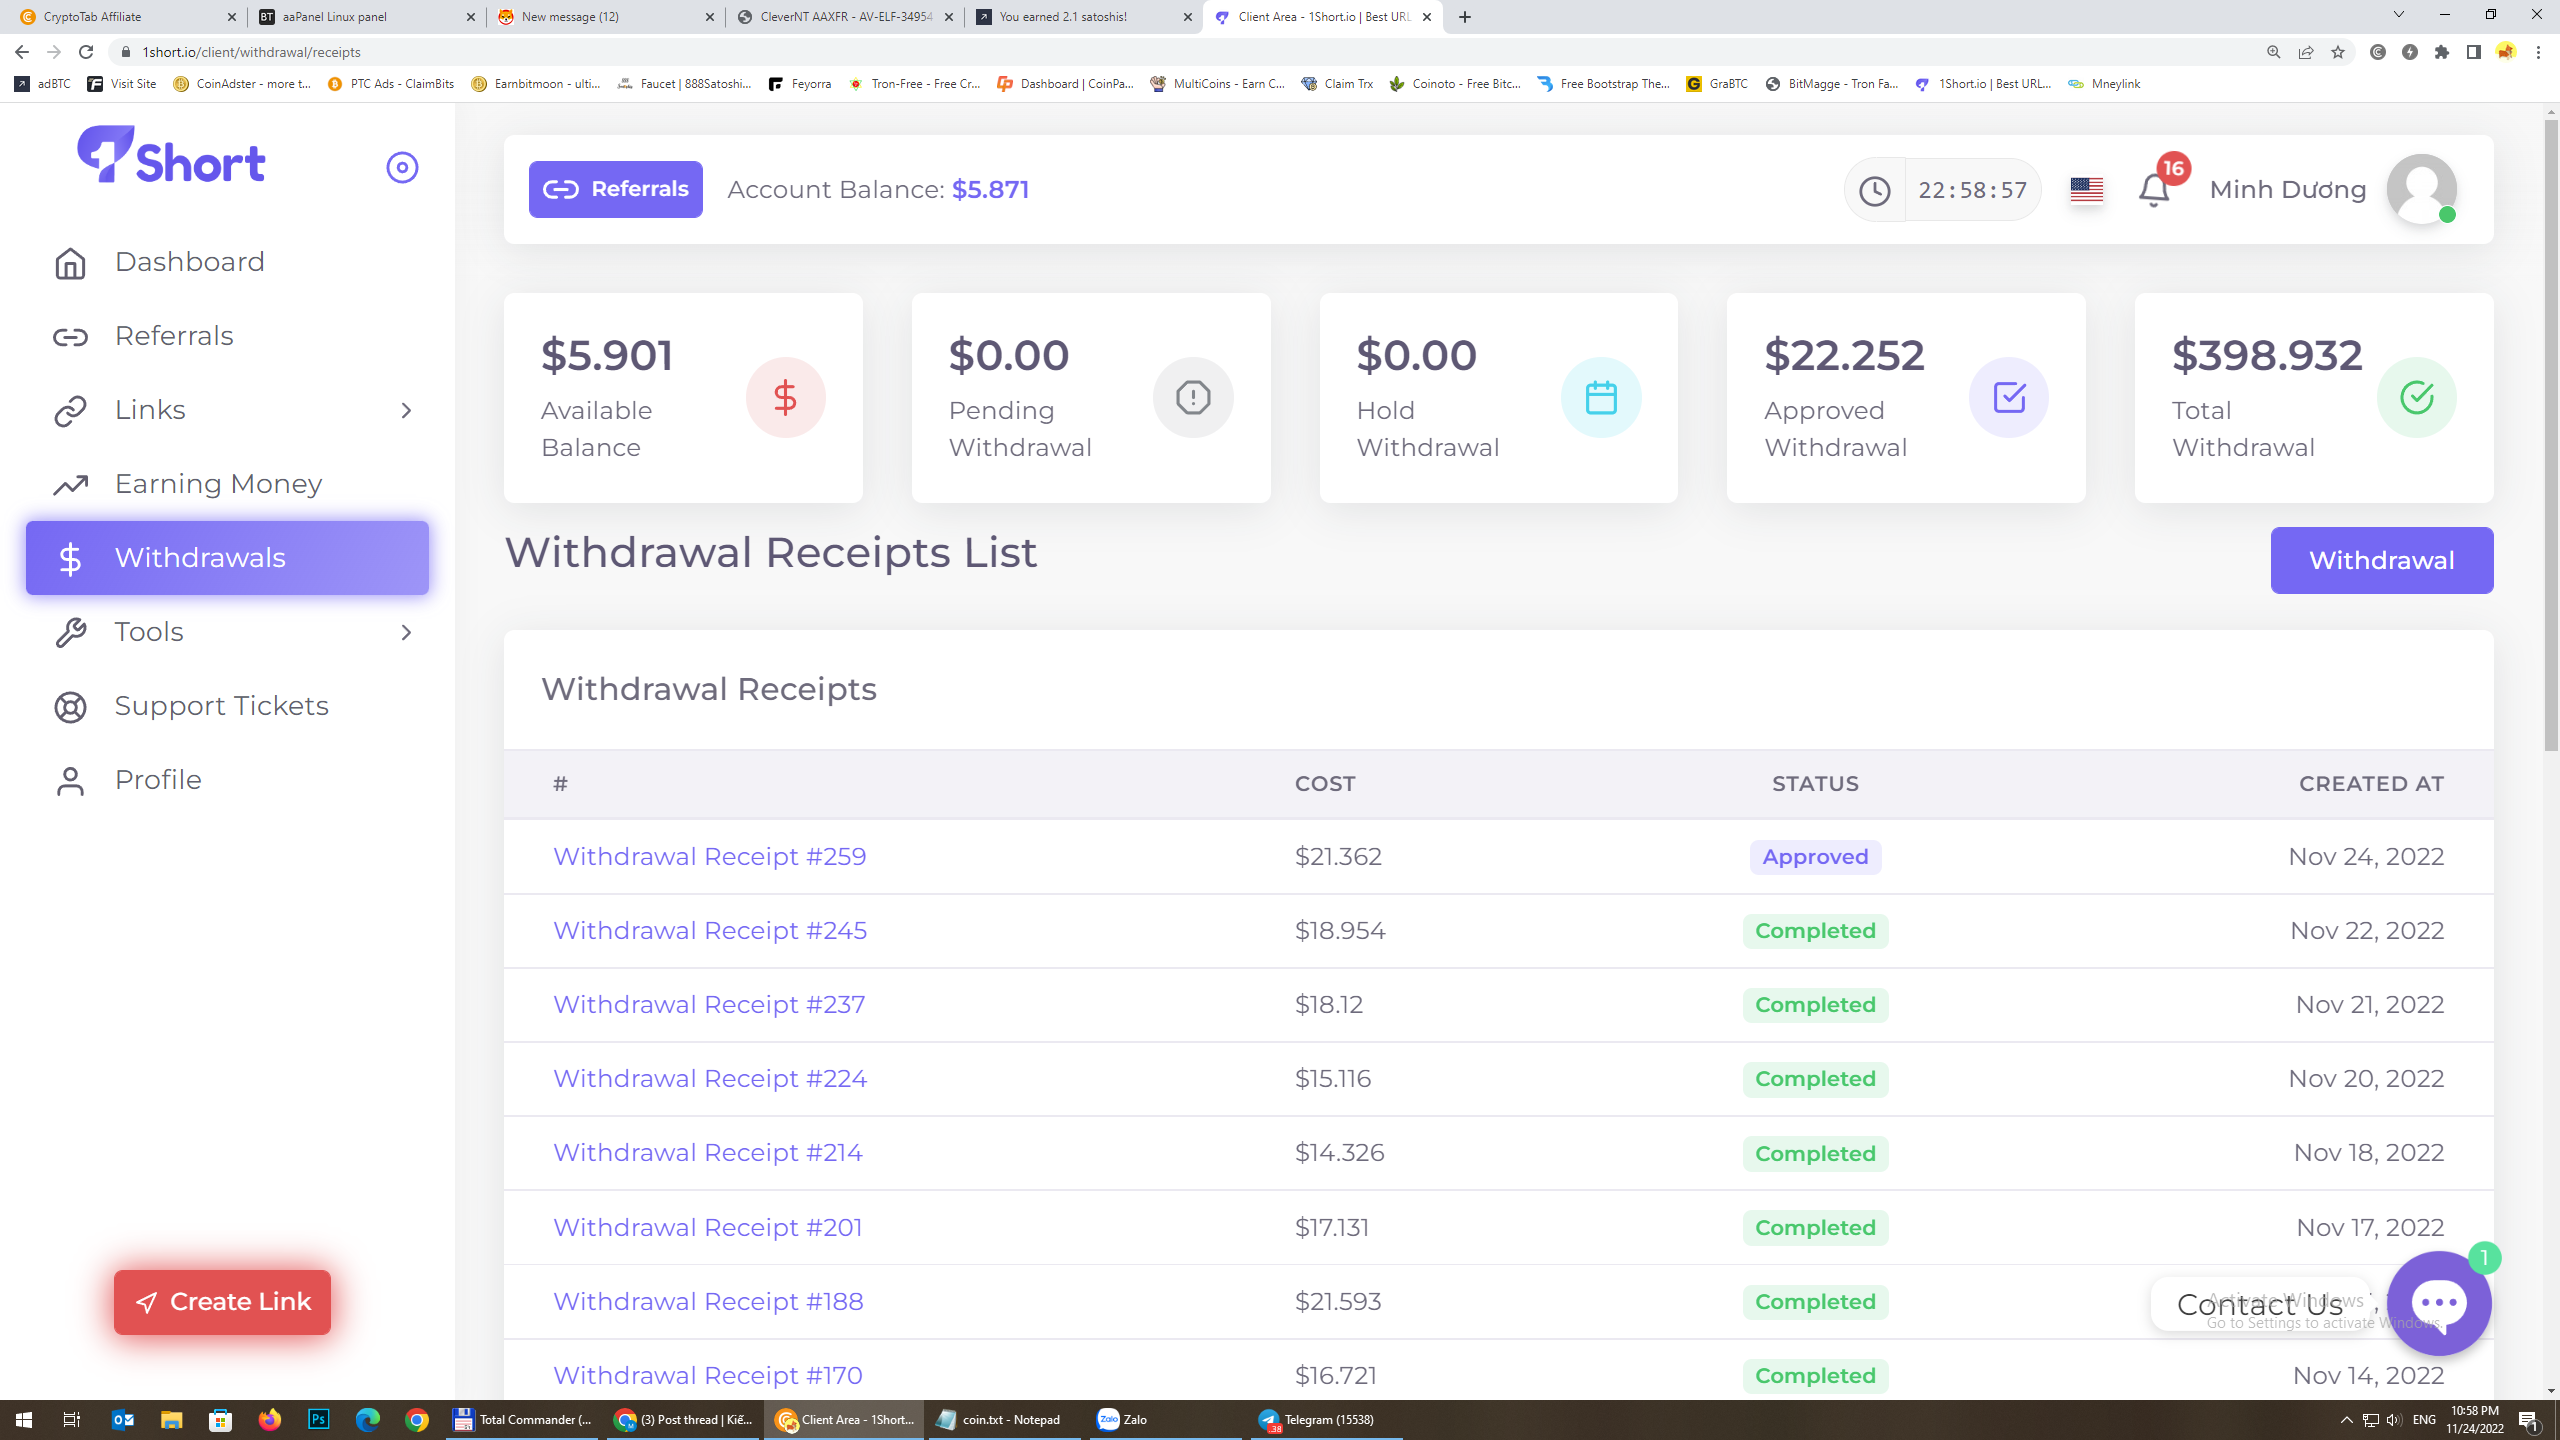Image resolution: width=2560 pixels, height=1440 pixels.
Task: Open a new browser tab
Action: [1465, 17]
